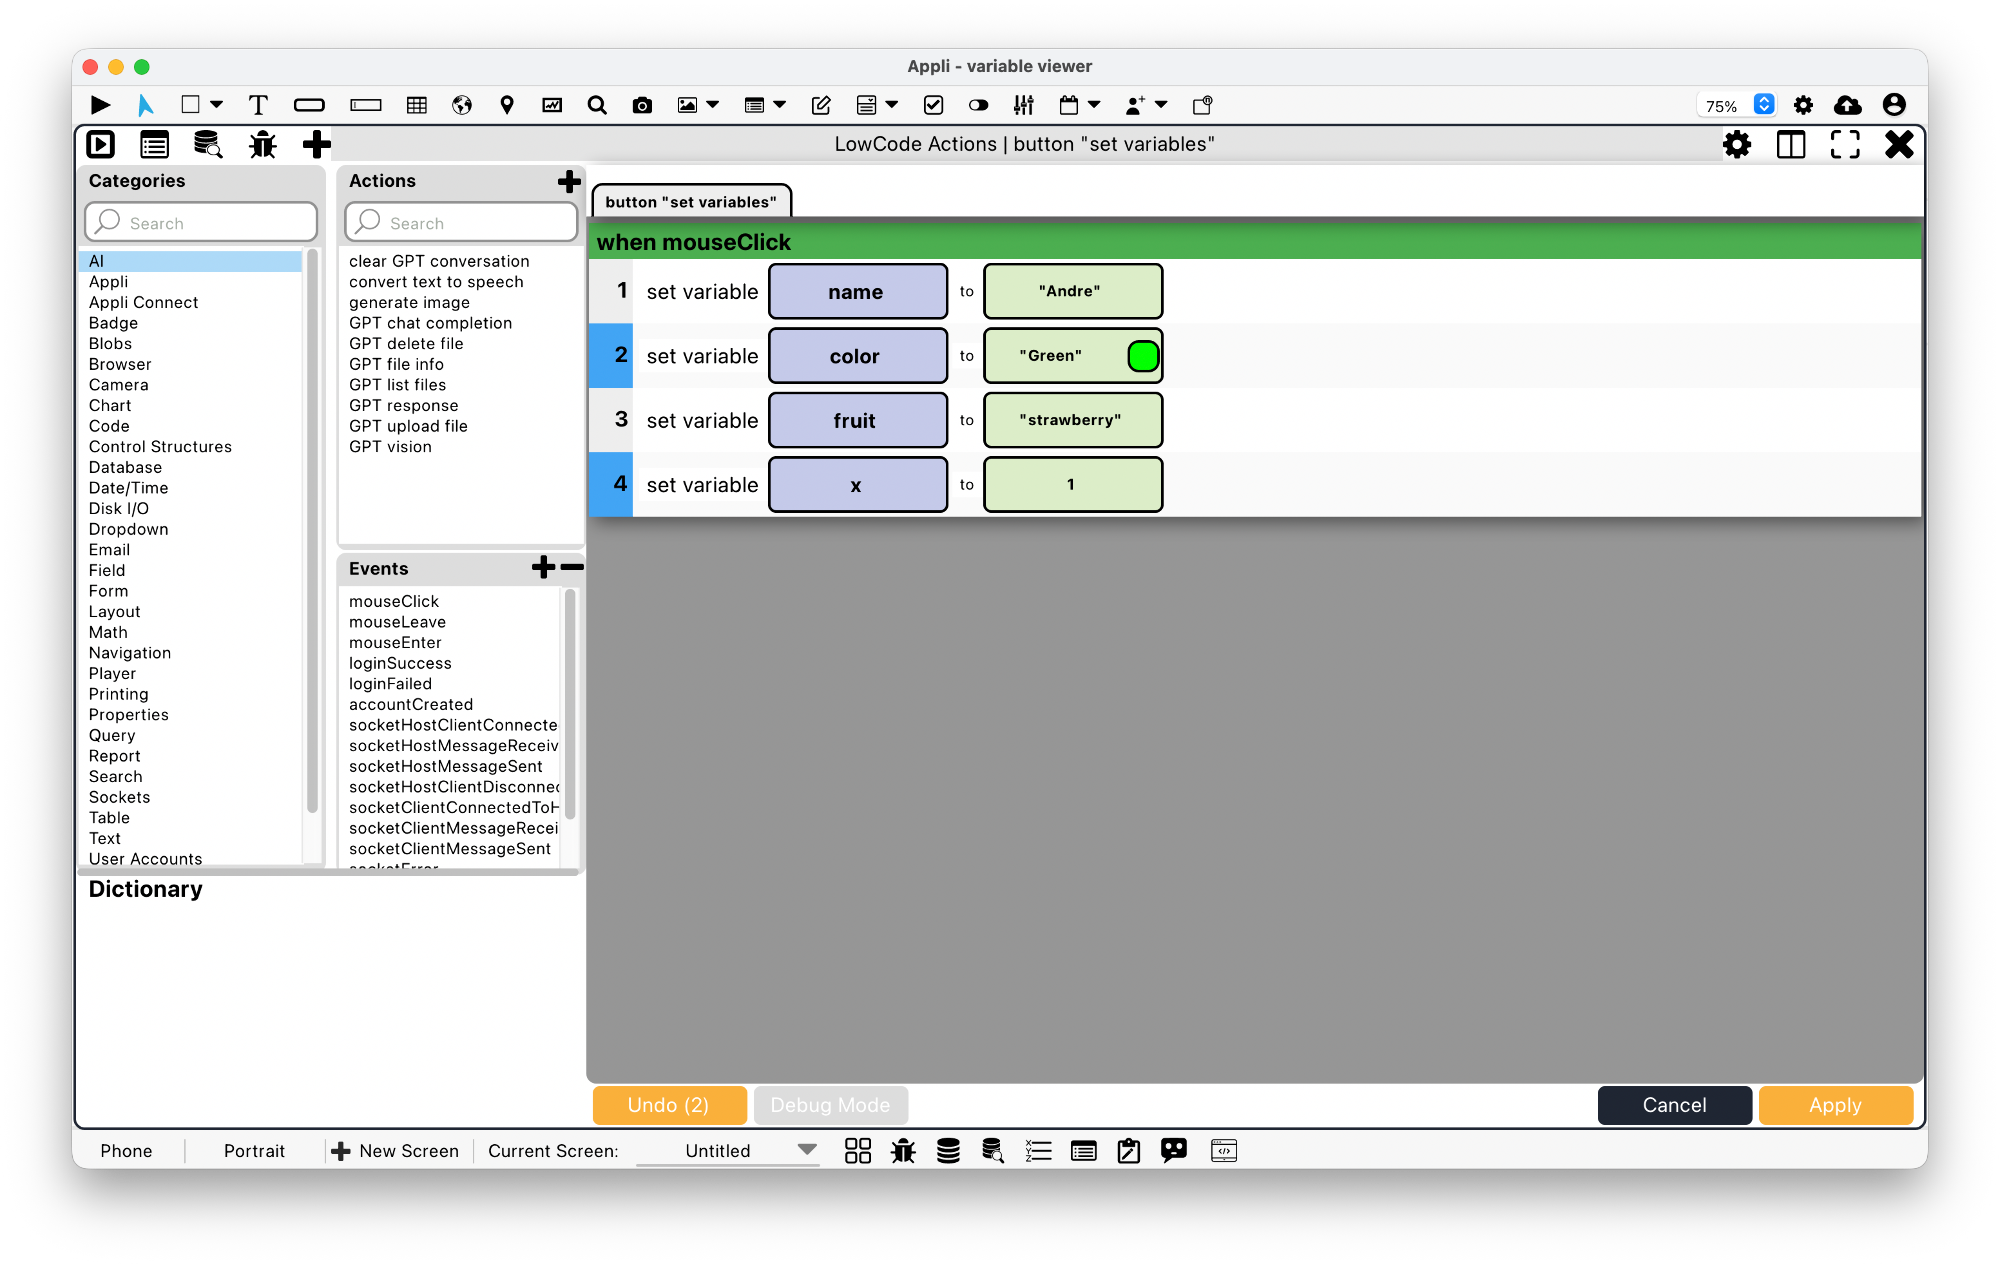
Task: Expand the Current Screen Untitled dropdown
Action: coord(806,1150)
